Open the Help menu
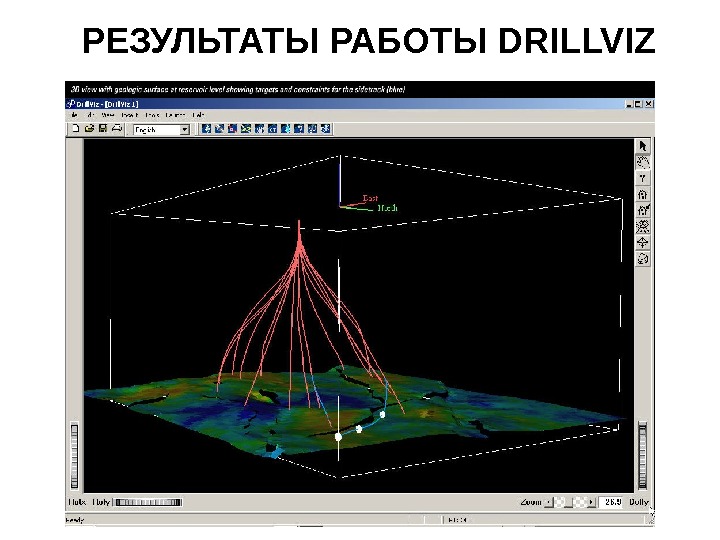The height and width of the screenshot is (540, 720). pos(198,115)
